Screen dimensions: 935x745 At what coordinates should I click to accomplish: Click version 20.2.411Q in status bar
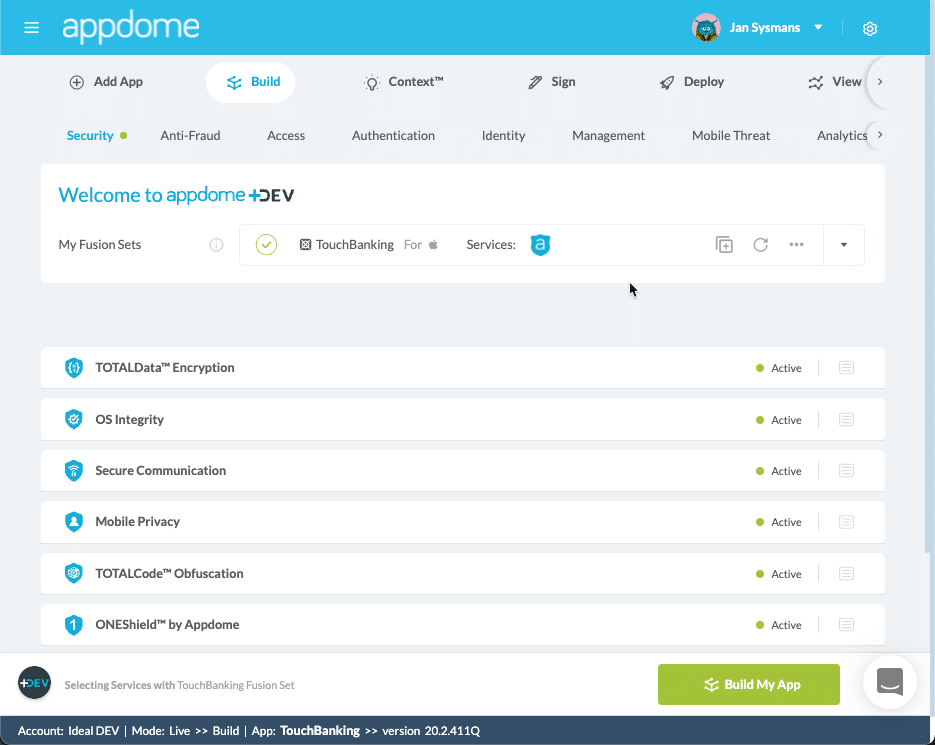coord(431,731)
